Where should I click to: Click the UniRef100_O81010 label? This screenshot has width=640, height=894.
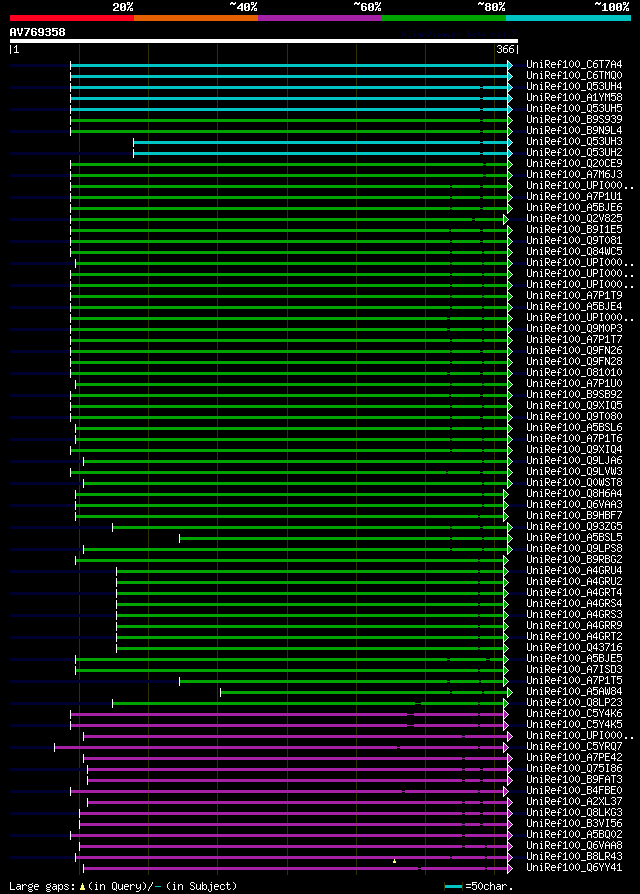point(574,372)
